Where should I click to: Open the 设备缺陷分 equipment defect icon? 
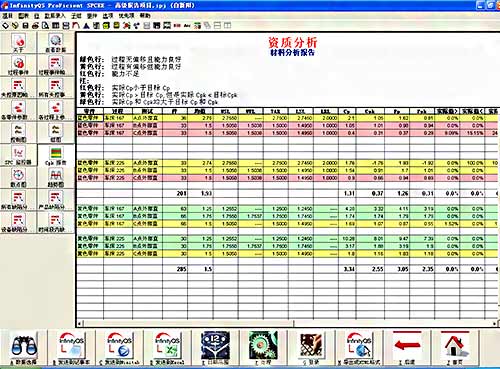tap(18, 223)
